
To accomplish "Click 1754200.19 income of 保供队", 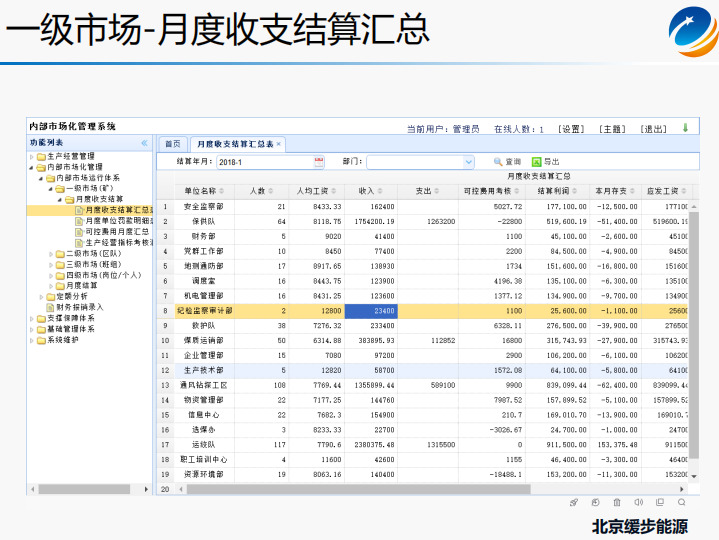I will pos(371,221).
